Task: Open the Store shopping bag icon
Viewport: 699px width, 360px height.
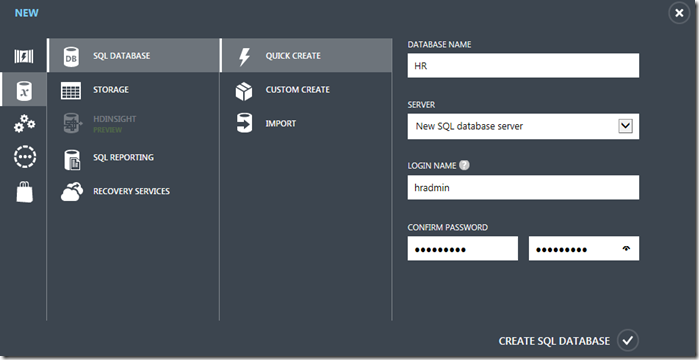Action: (25, 192)
